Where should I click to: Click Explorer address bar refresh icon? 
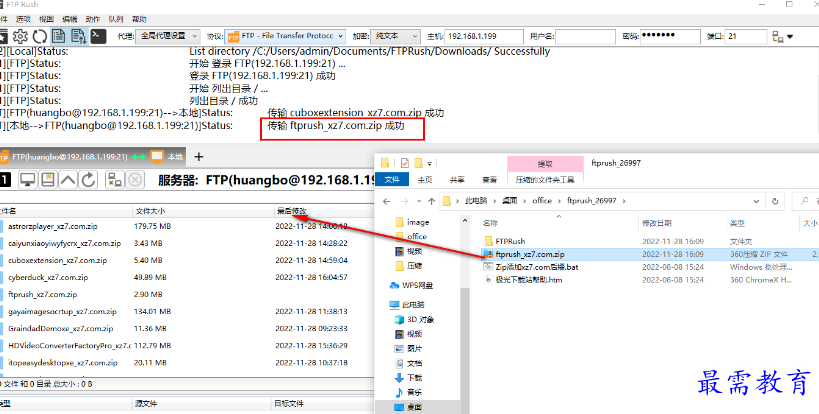click(775, 200)
